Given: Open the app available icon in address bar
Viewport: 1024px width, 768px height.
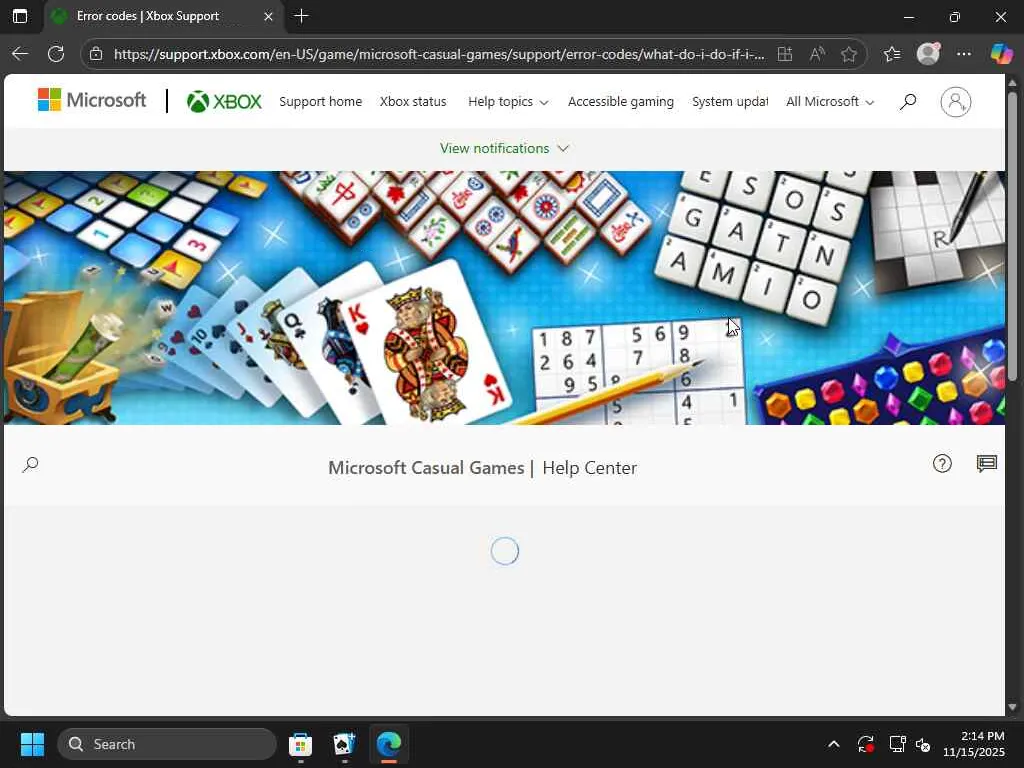Looking at the screenshot, I should (785, 54).
